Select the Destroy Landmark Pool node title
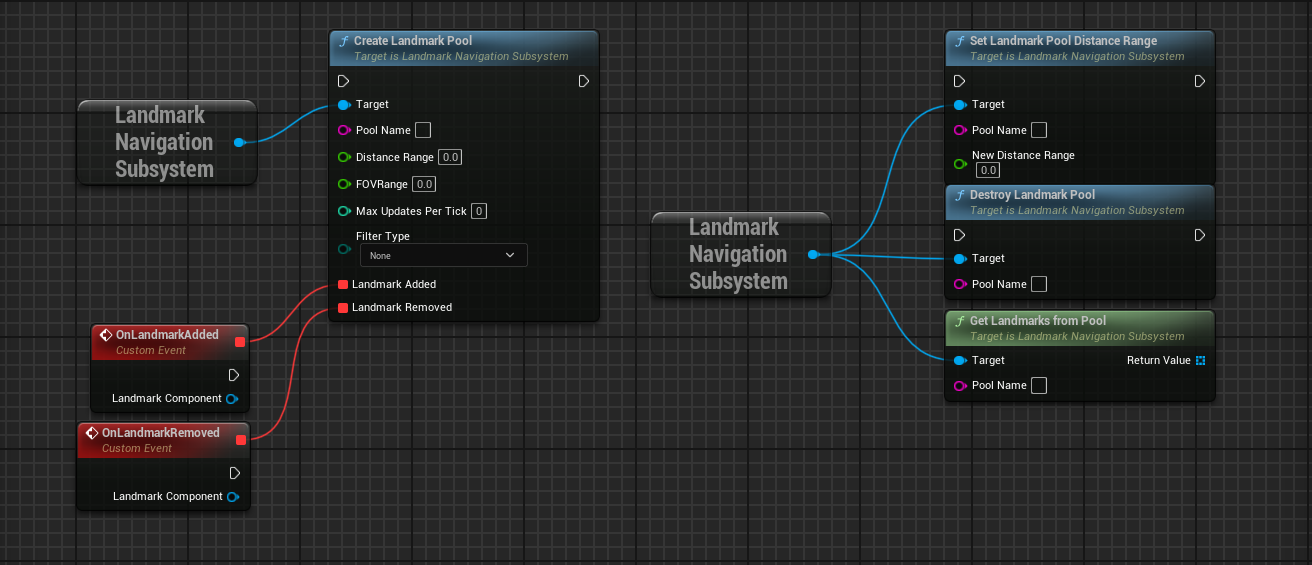The height and width of the screenshot is (565, 1312). coord(1032,195)
